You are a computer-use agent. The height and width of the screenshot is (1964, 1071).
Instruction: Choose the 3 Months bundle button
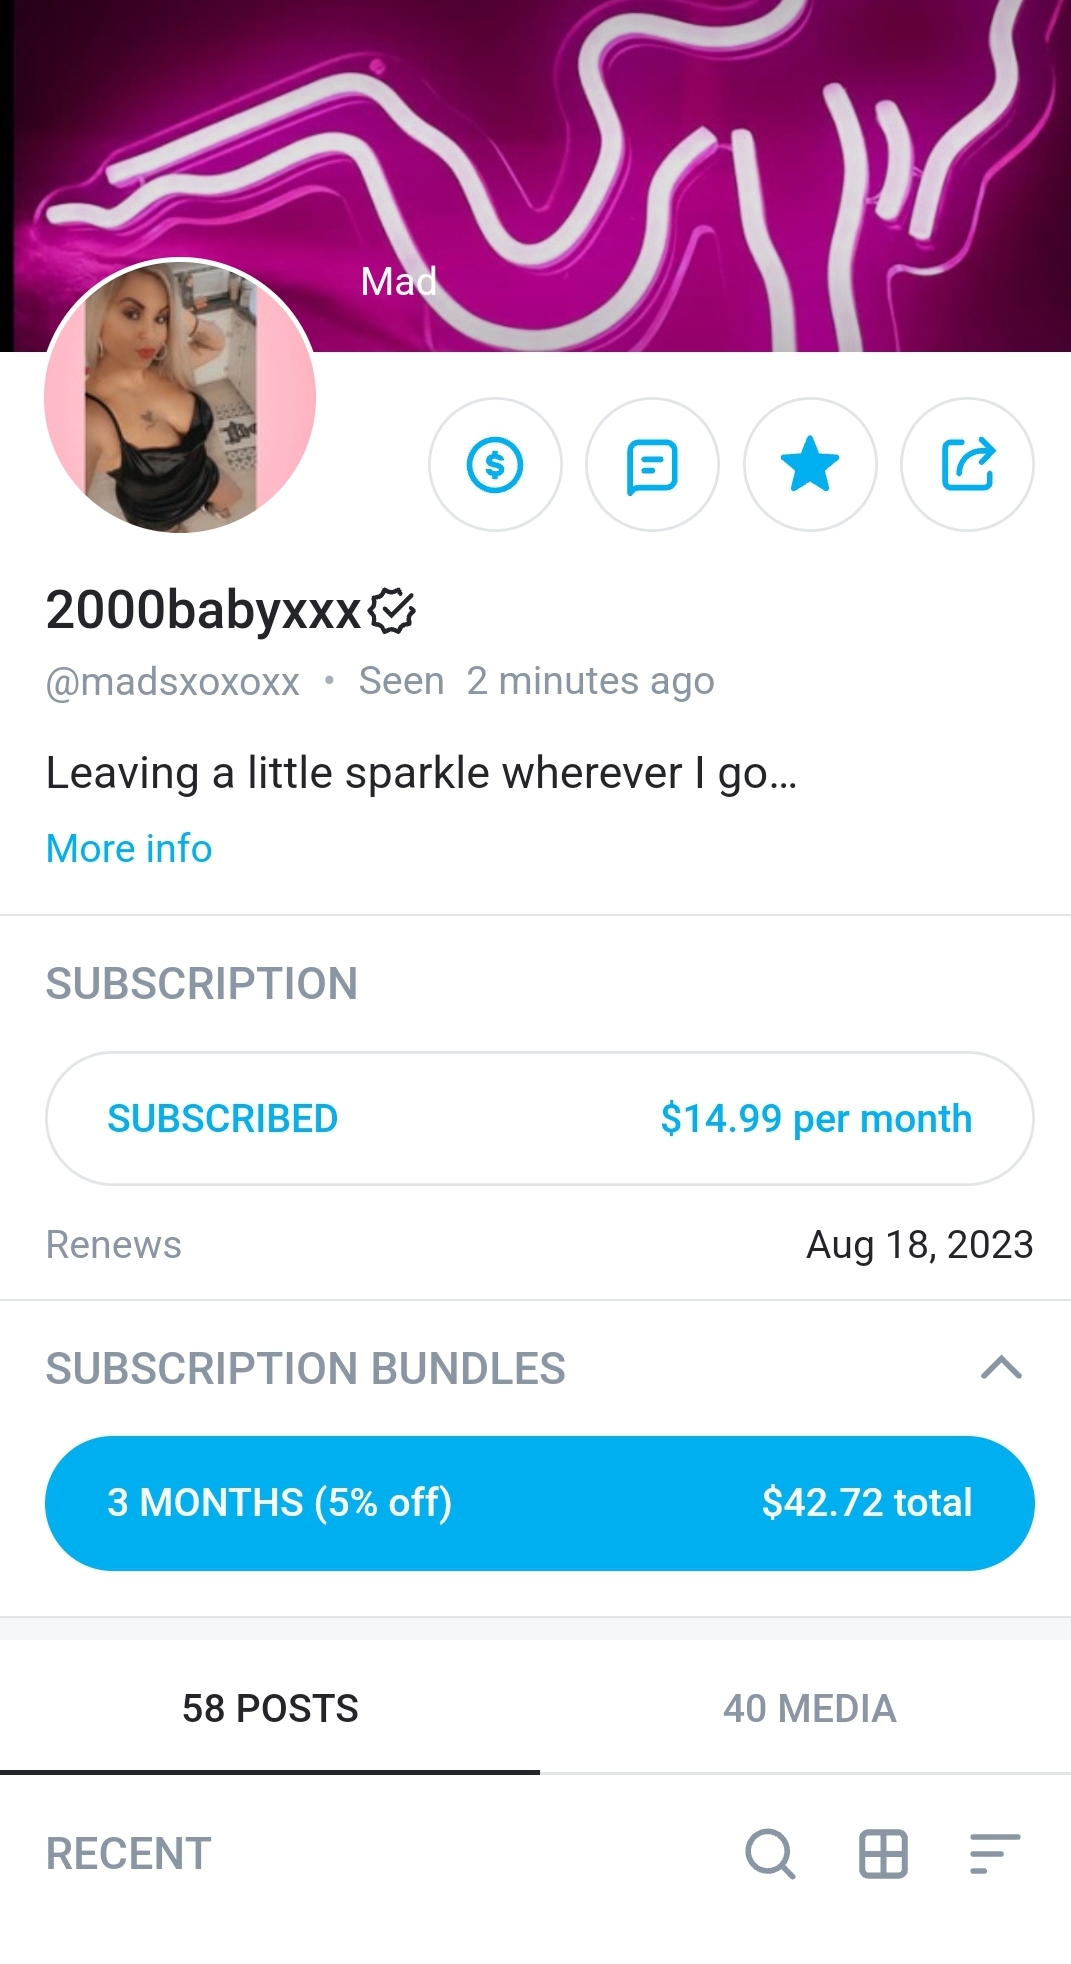540,1503
